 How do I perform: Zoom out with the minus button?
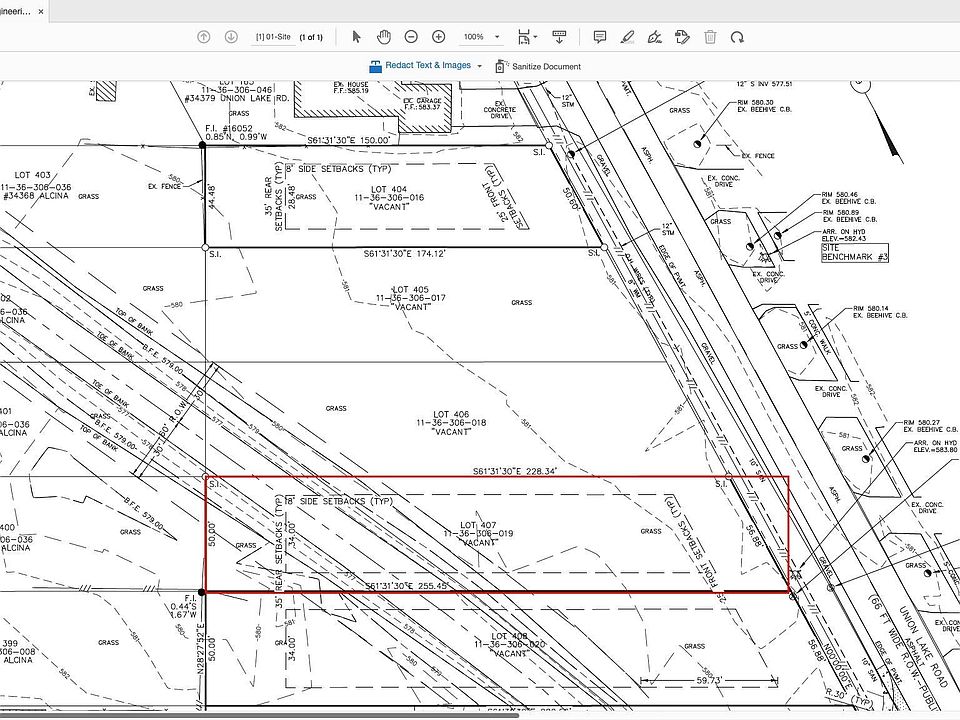pos(411,37)
